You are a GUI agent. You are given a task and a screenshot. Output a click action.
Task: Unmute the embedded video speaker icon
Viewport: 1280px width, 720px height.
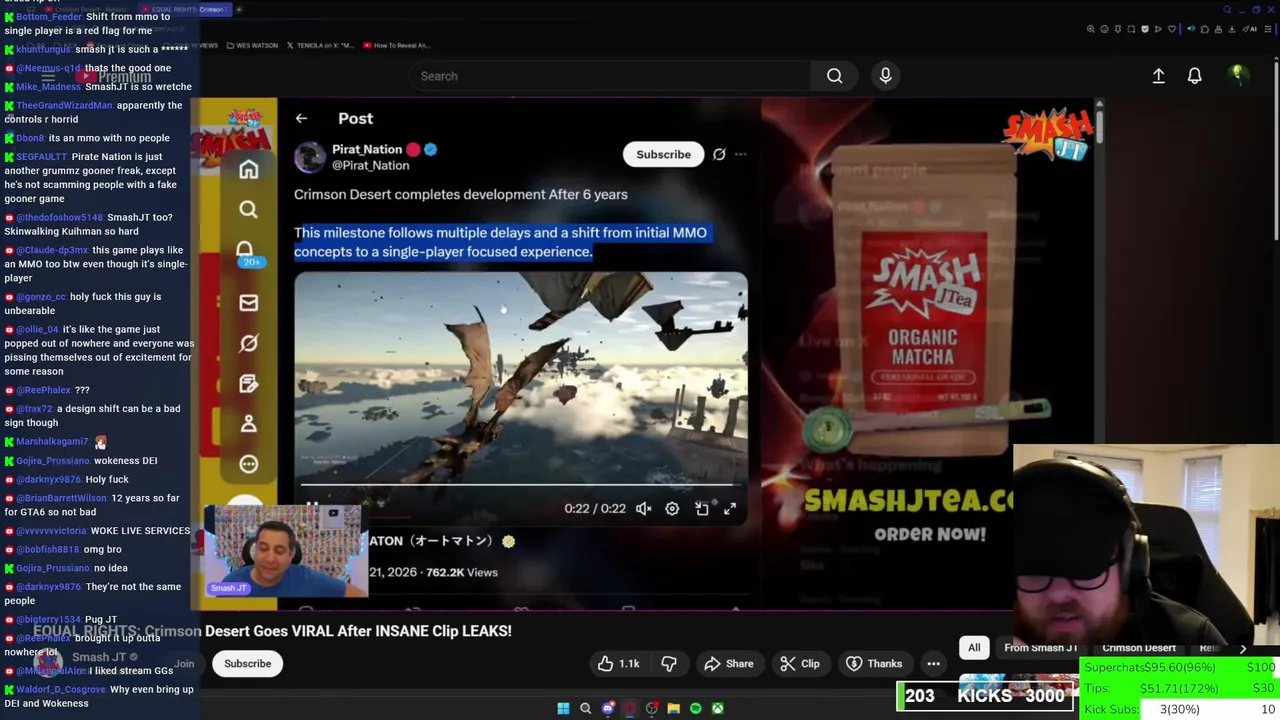coord(644,509)
